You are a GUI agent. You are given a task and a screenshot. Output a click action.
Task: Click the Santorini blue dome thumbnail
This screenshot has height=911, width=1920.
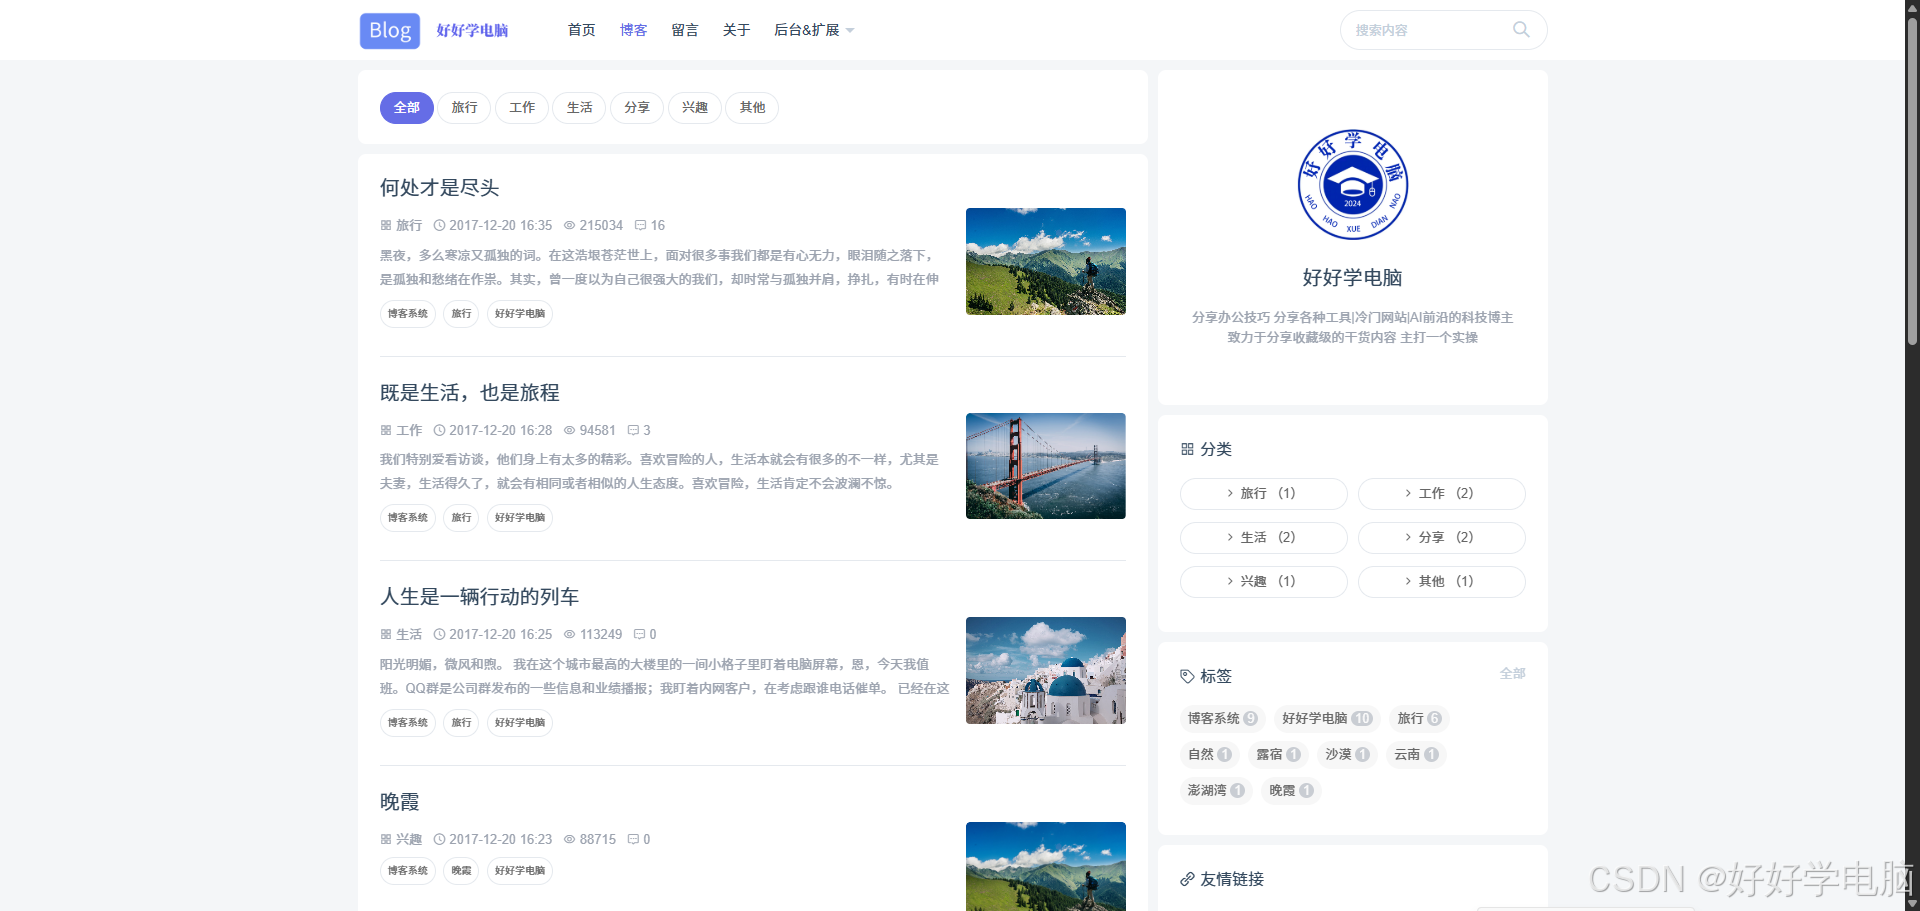(x=1045, y=671)
